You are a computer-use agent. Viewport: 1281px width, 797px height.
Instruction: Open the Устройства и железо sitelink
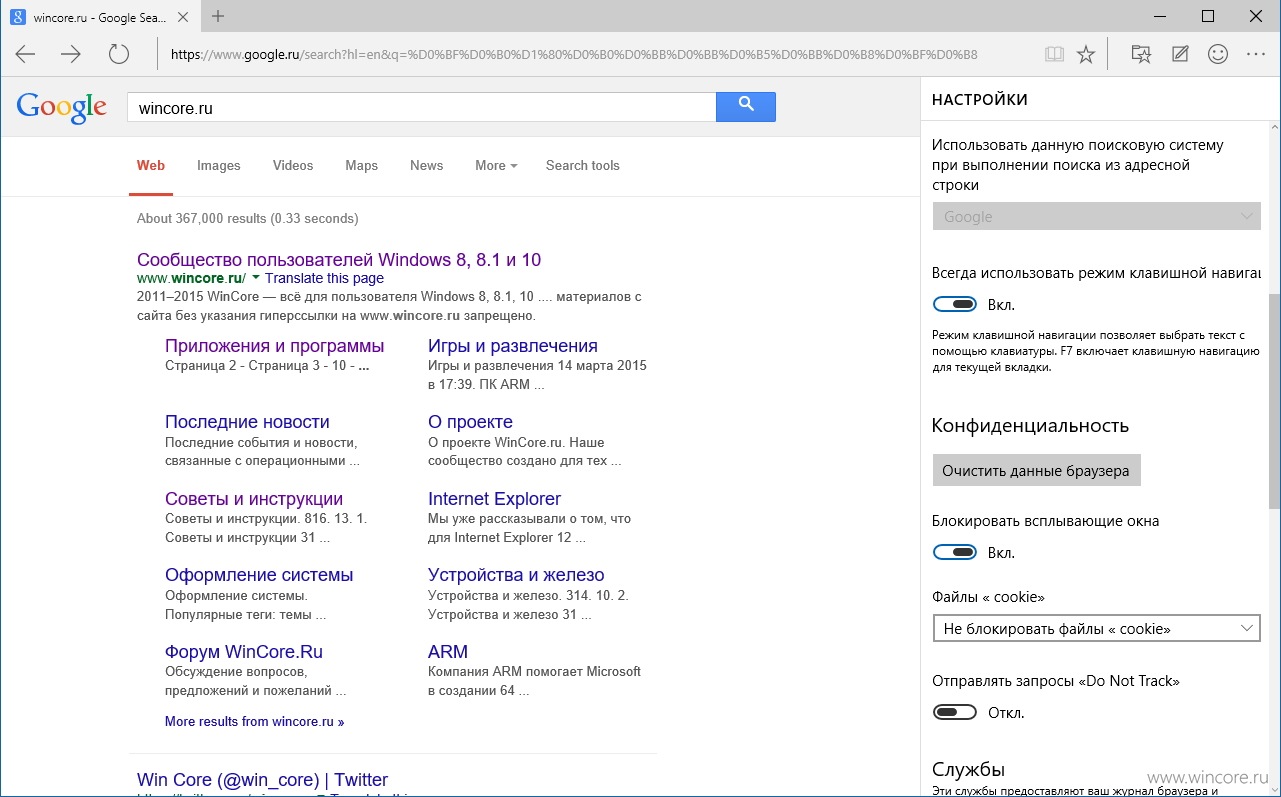coord(516,575)
